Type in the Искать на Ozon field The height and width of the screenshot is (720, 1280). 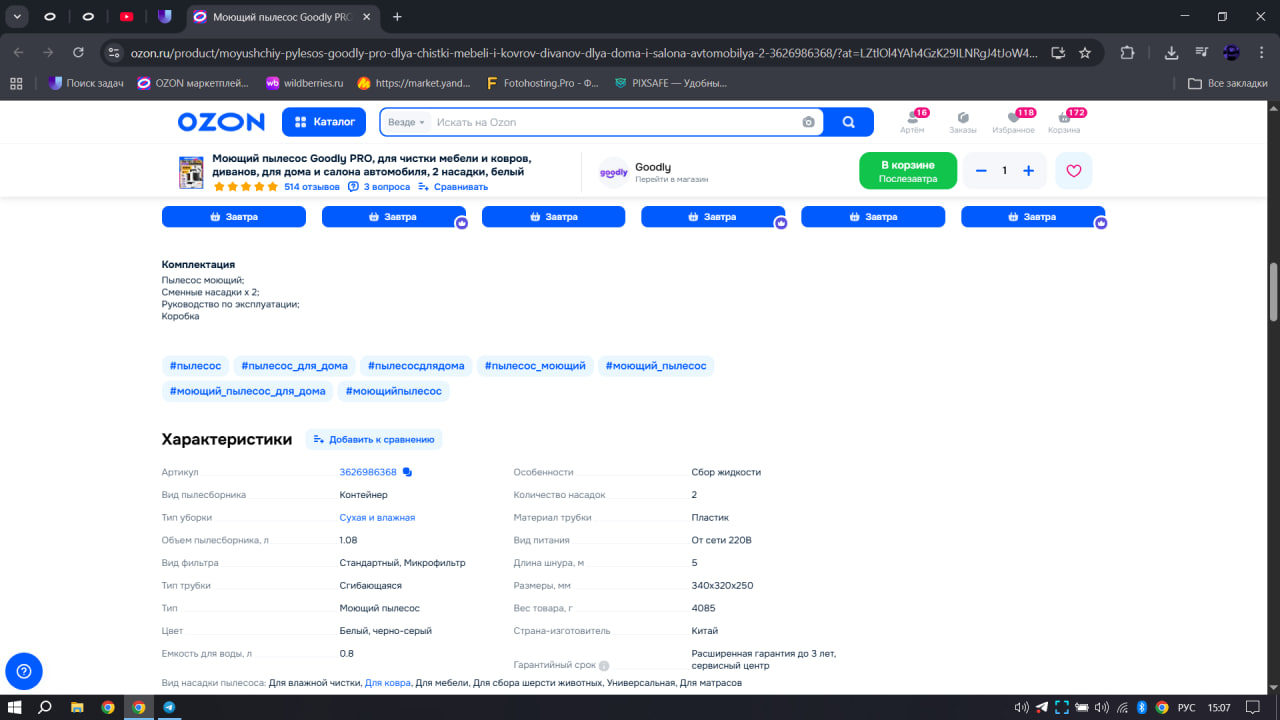tap(610, 122)
